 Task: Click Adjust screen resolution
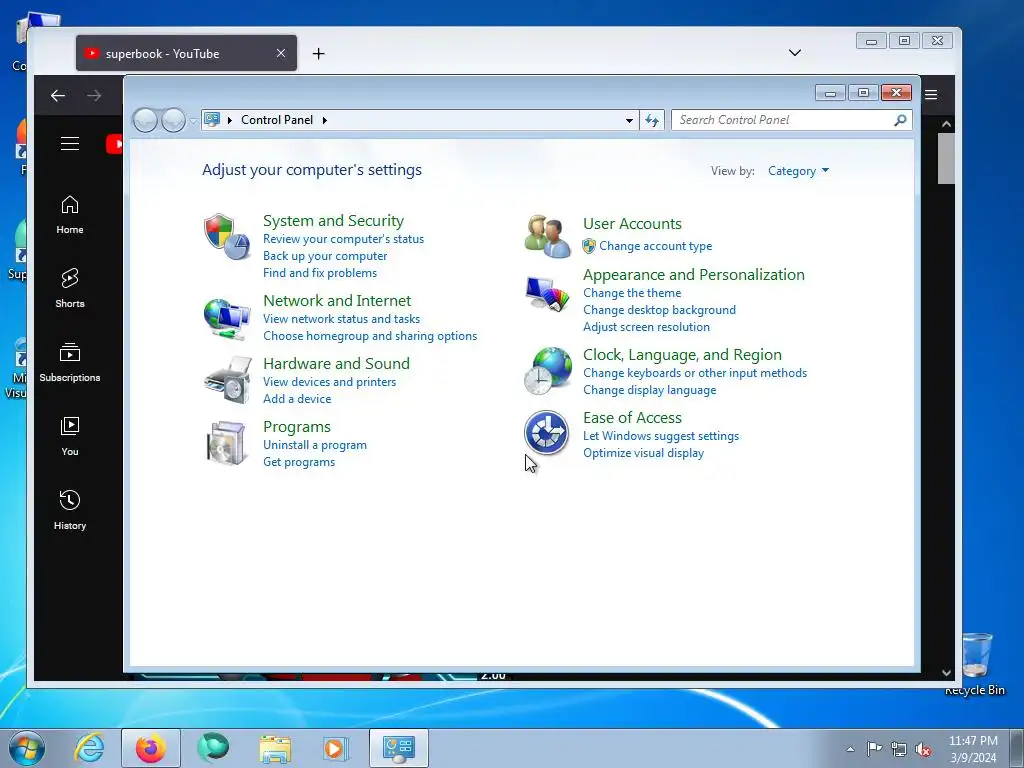coord(647,327)
